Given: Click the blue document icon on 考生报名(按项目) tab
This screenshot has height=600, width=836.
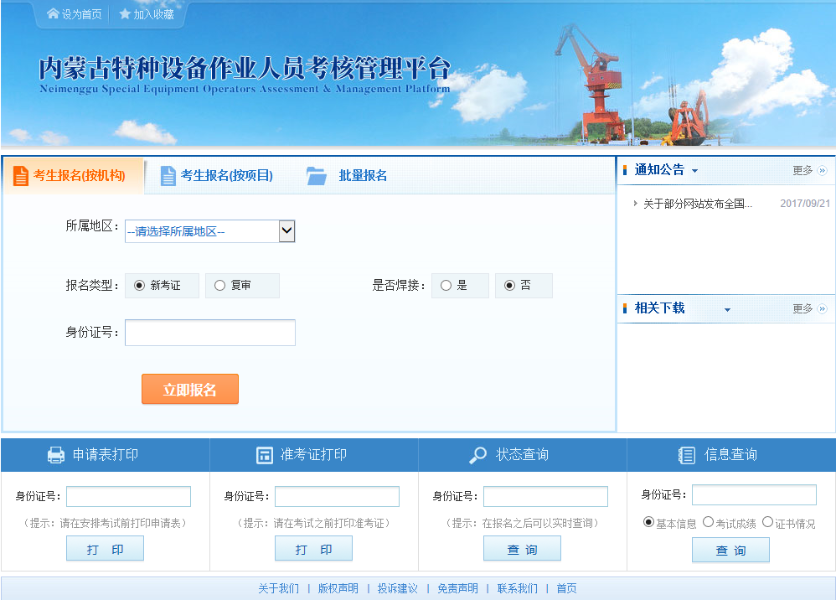Looking at the screenshot, I should [166, 174].
